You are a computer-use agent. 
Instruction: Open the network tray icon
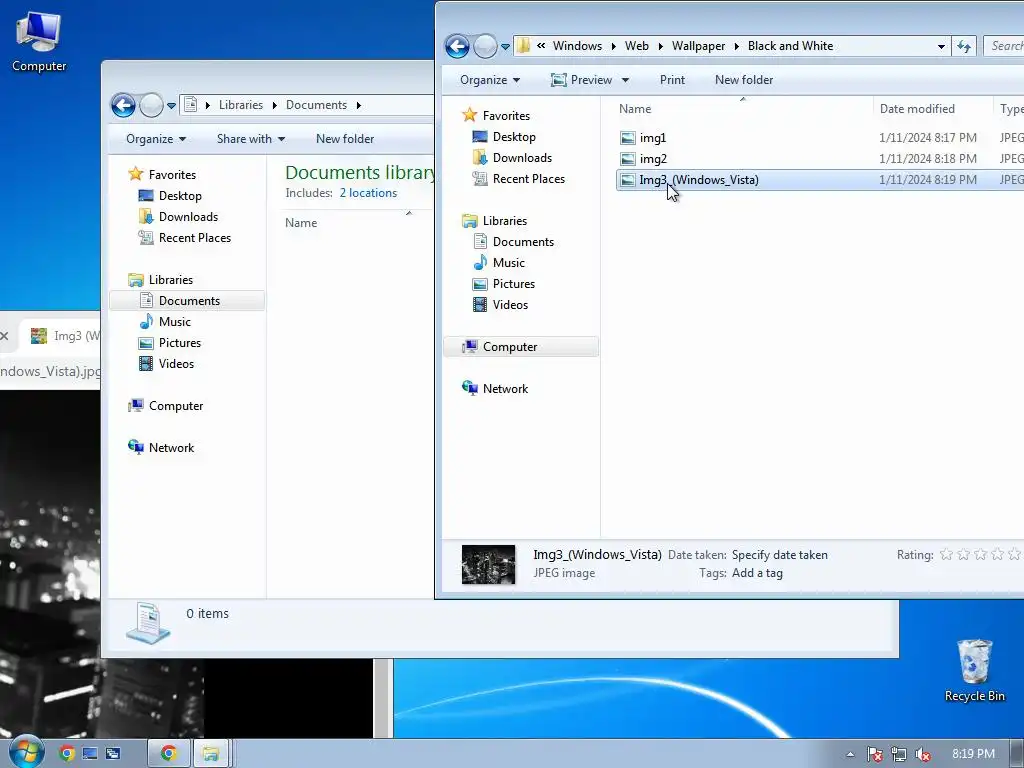899,754
